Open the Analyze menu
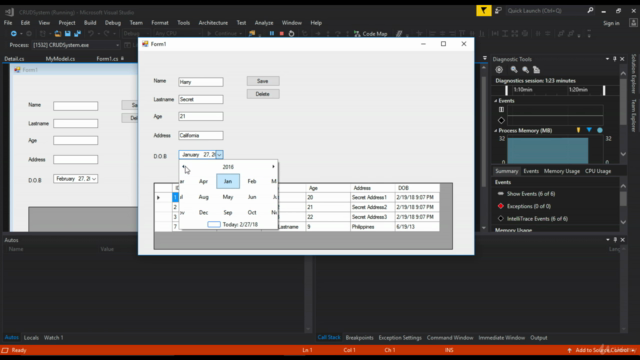The image size is (640, 360). [x=264, y=23]
